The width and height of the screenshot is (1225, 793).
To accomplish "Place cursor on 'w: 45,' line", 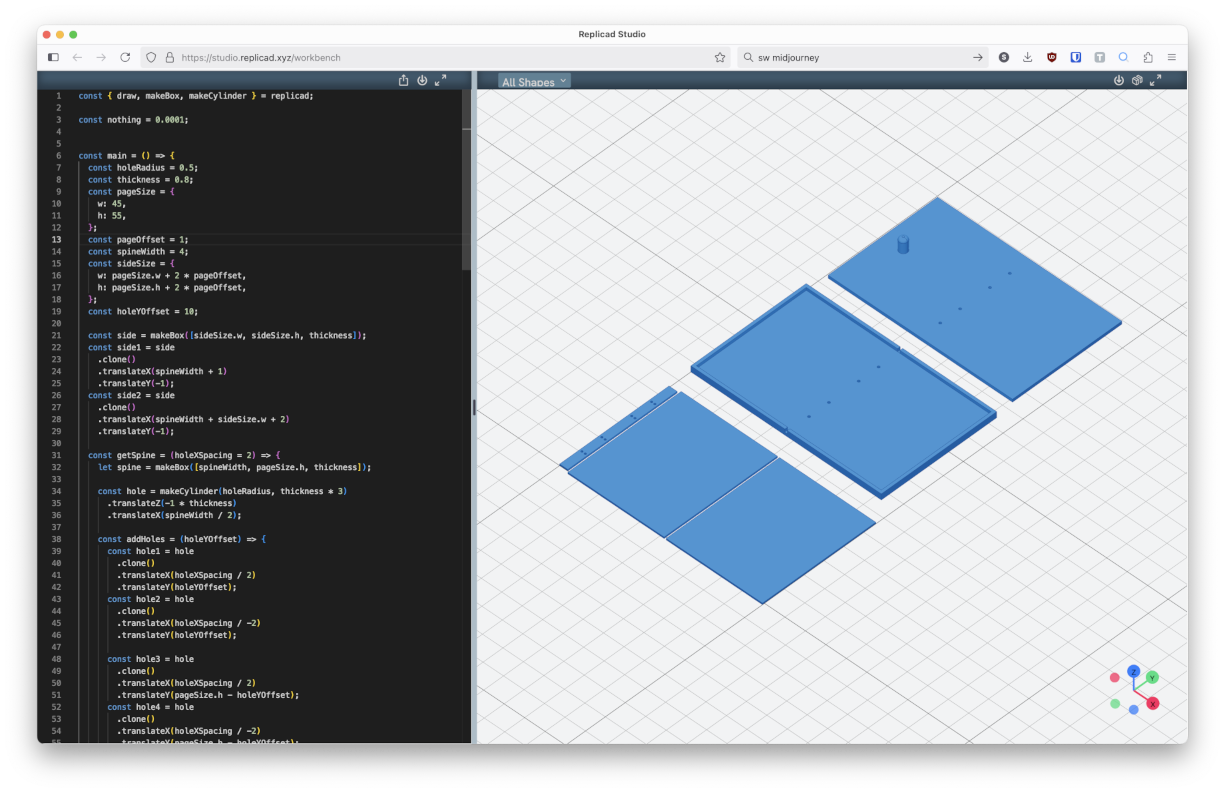I will (111, 203).
